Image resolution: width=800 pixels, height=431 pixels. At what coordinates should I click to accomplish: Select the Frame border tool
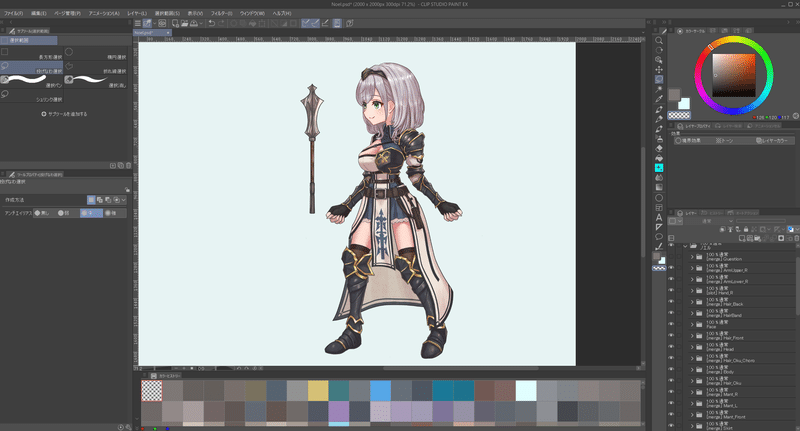click(x=659, y=207)
